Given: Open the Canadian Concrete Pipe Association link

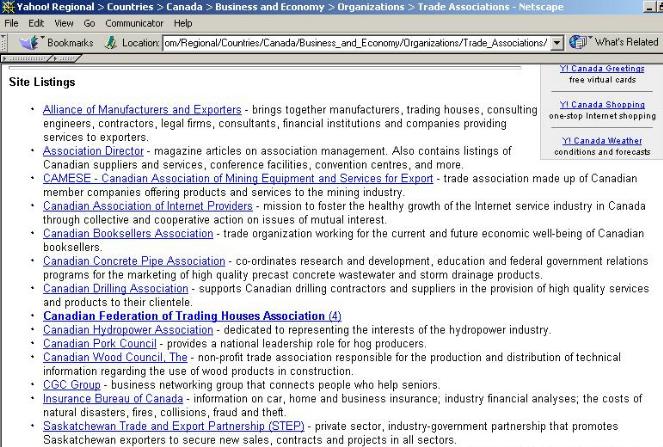Looking at the screenshot, I should point(134,261).
